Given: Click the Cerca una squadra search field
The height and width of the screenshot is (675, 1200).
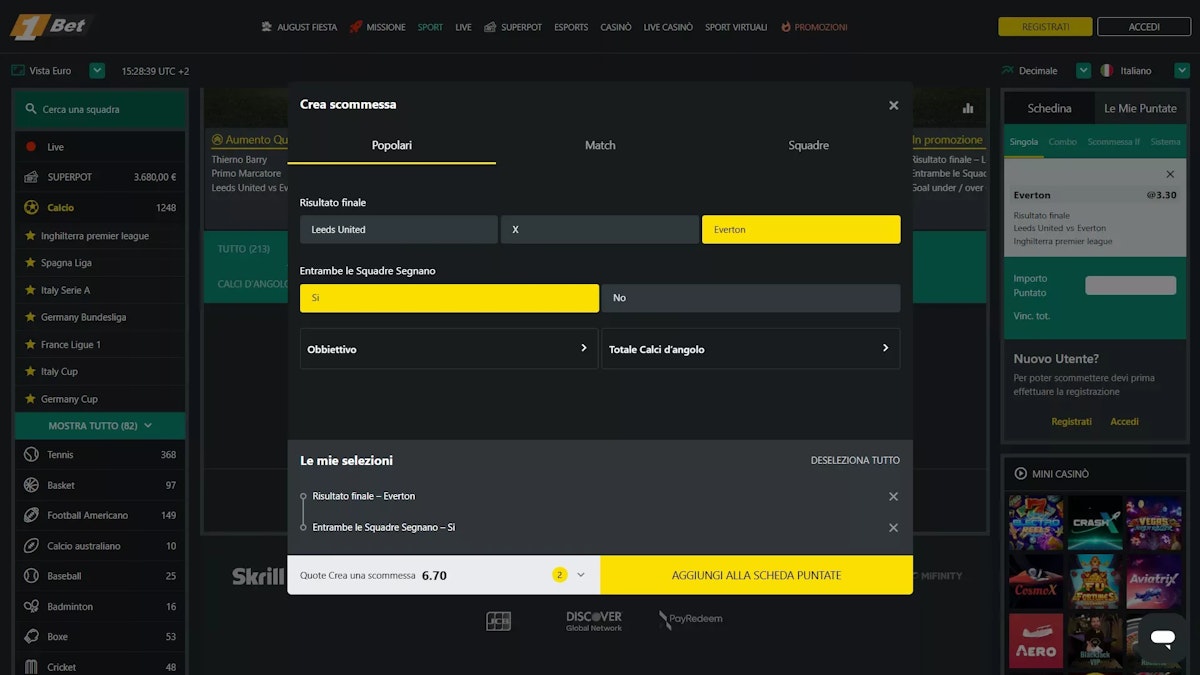Looking at the screenshot, I should [100, 109].
